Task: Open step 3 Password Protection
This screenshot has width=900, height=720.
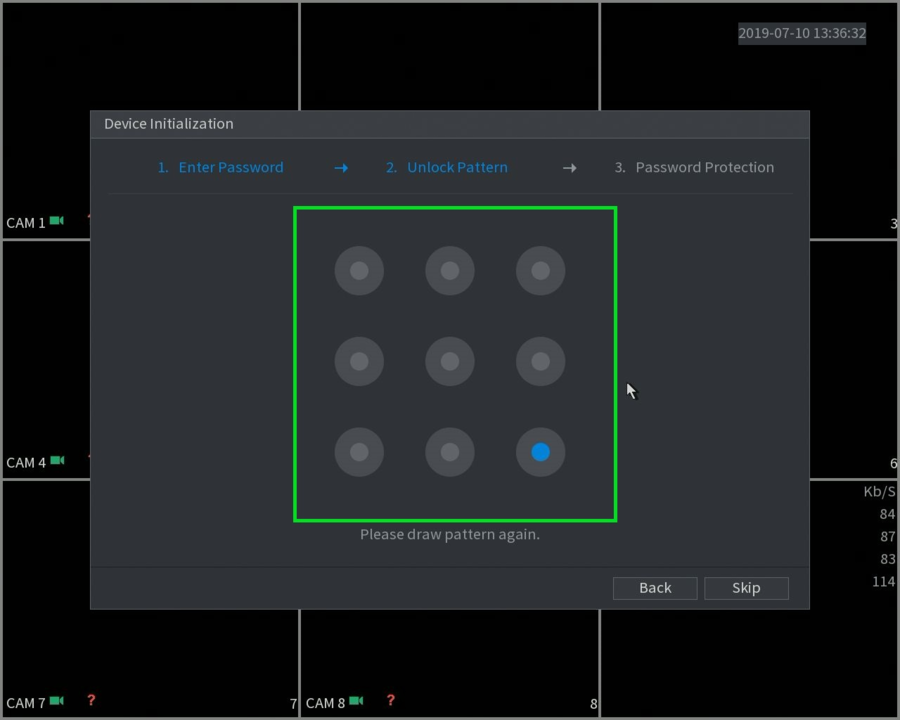Action: pyautogui.click(x=694, y=168)
